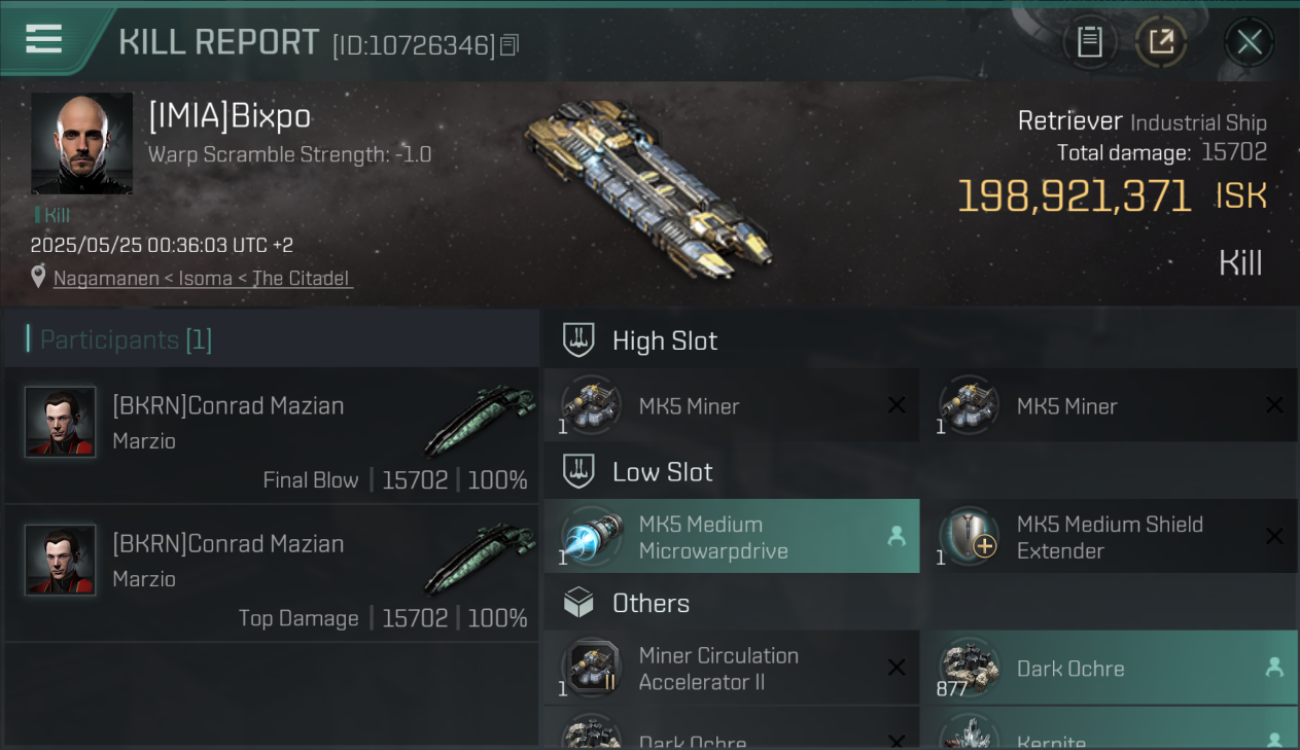Viewport: 1300px width, 750px height.
Task: Select the first MK5 Miner module
Action: coord(731,405)
